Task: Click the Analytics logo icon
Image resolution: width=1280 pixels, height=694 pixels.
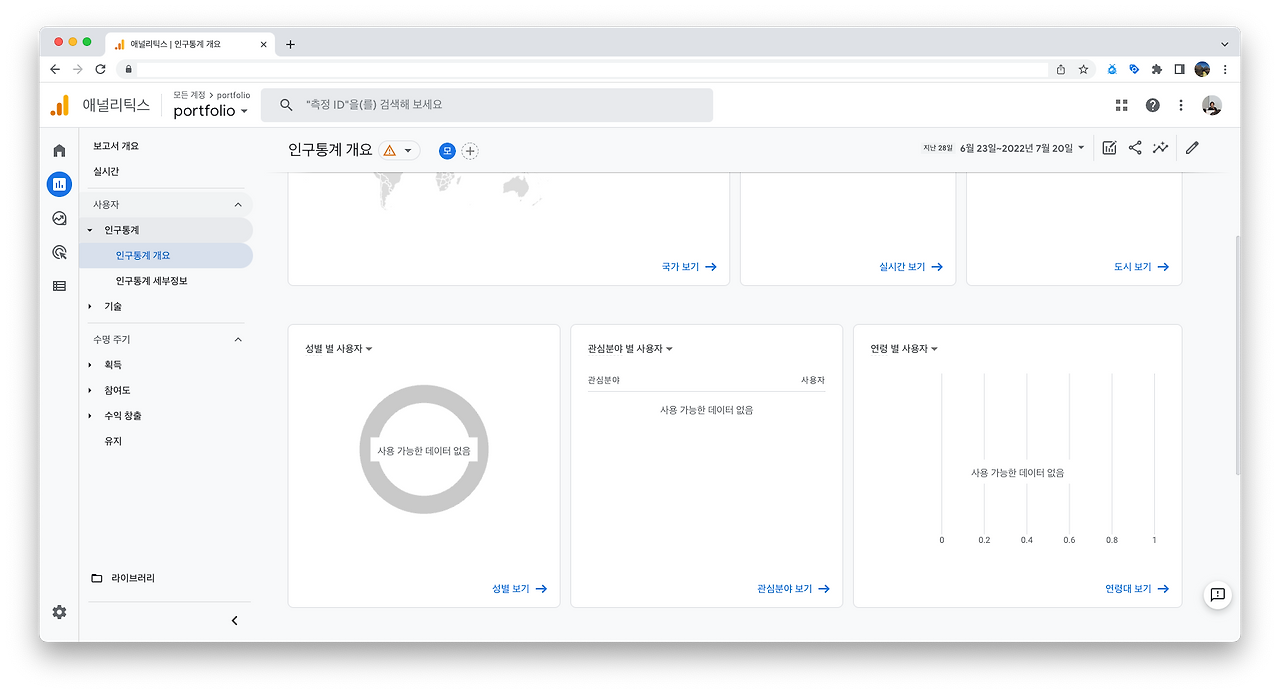Action: pyautogui.click(x=60, y=105)
